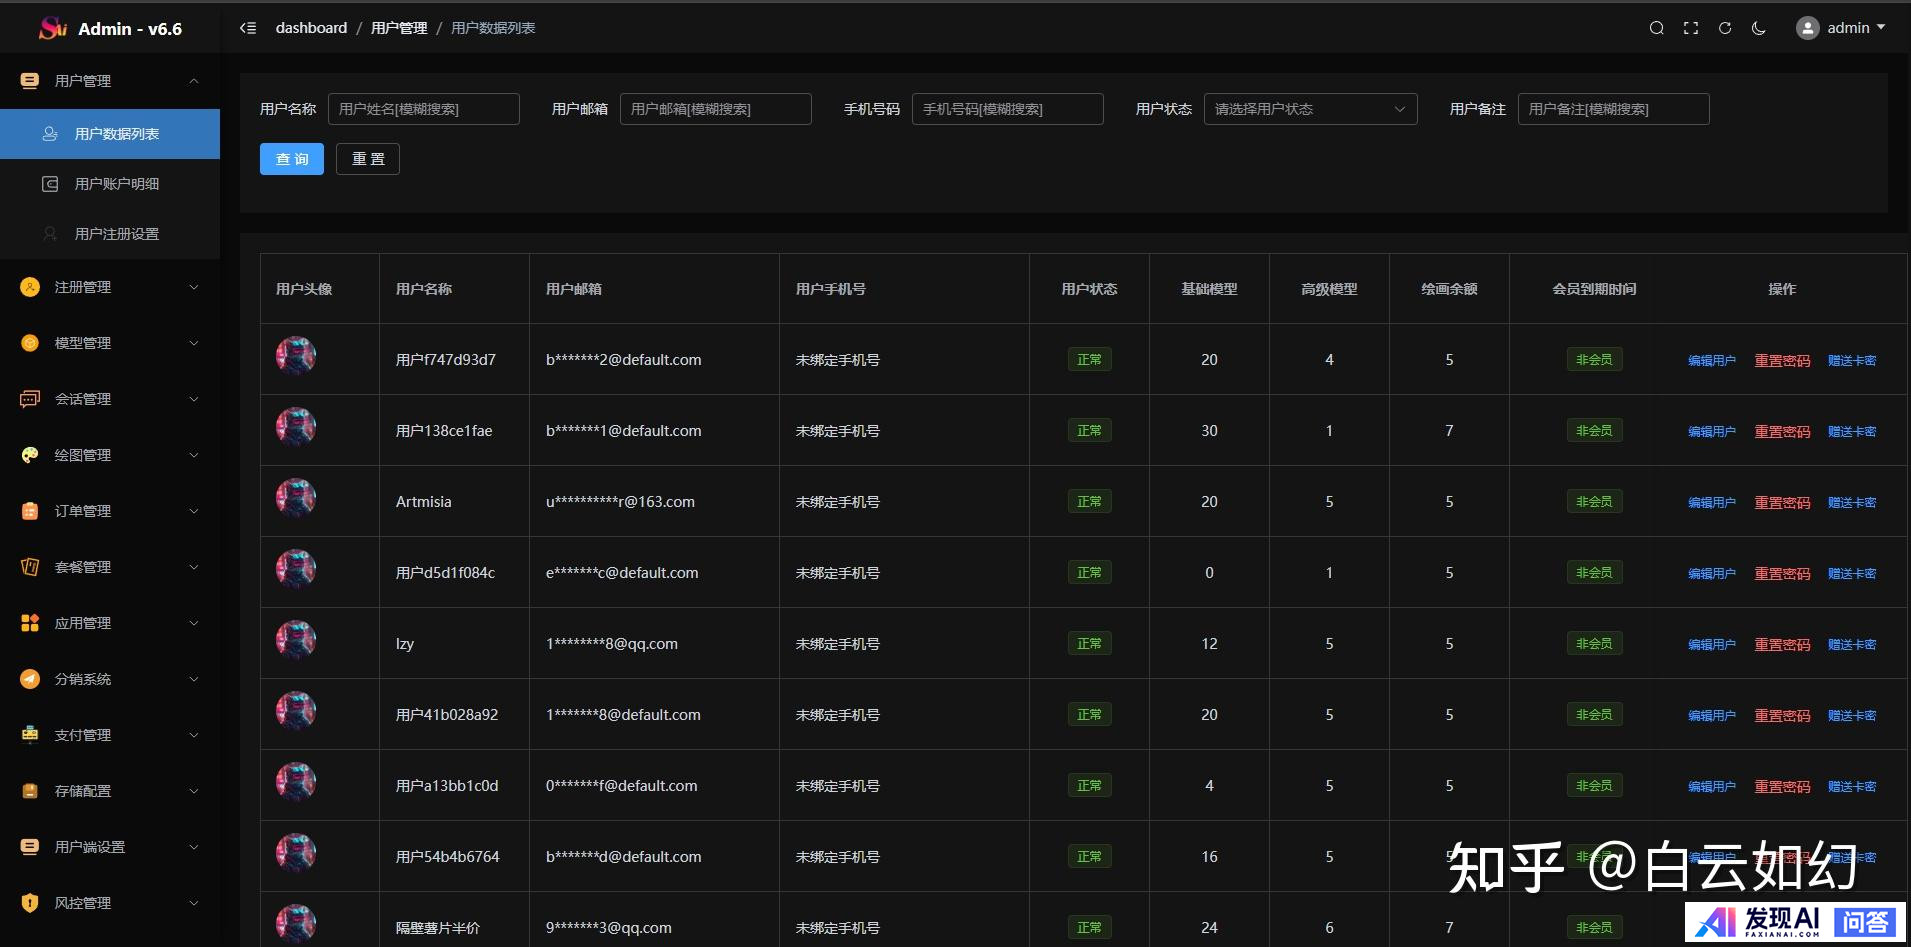1911x947 pixels.
Task: Click the search icon in top bar
Action: (1656, 28)
